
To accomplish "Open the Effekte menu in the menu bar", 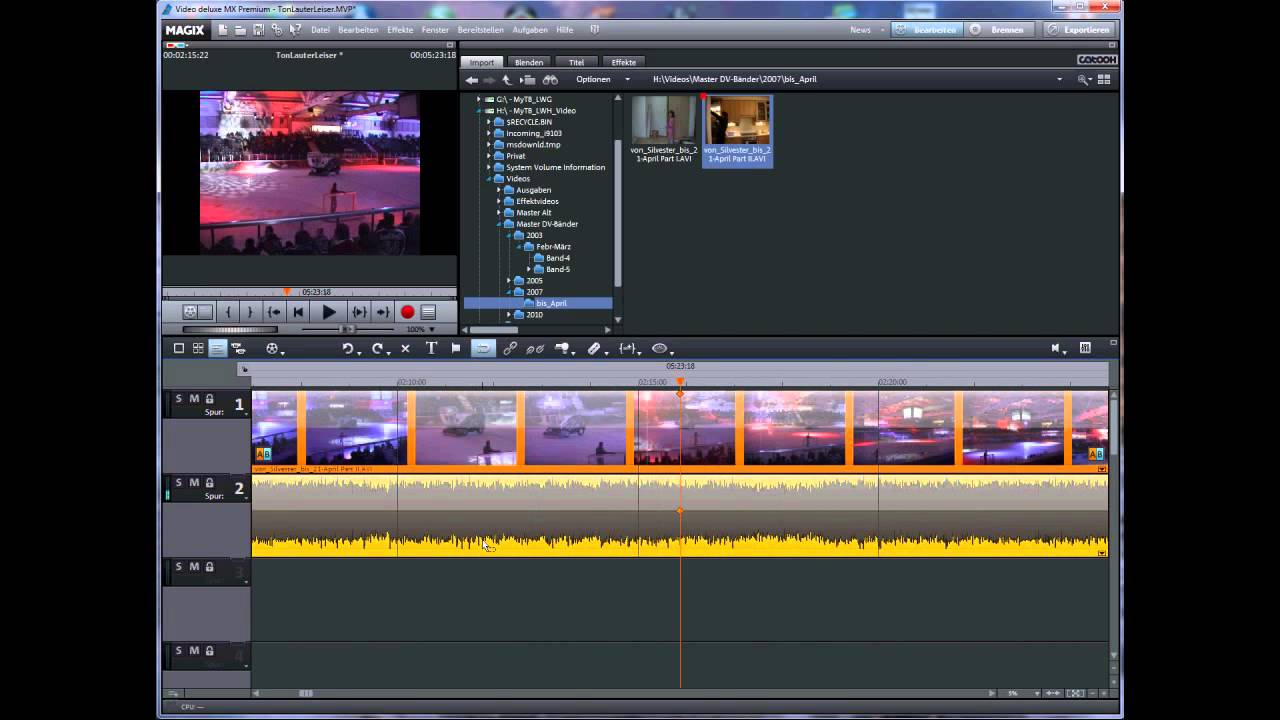I will 400,30.
